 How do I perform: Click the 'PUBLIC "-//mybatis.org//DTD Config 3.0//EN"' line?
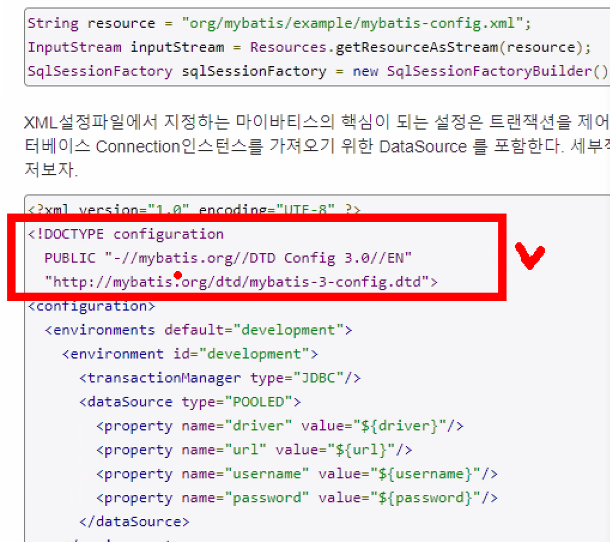[x=228, y=258]
